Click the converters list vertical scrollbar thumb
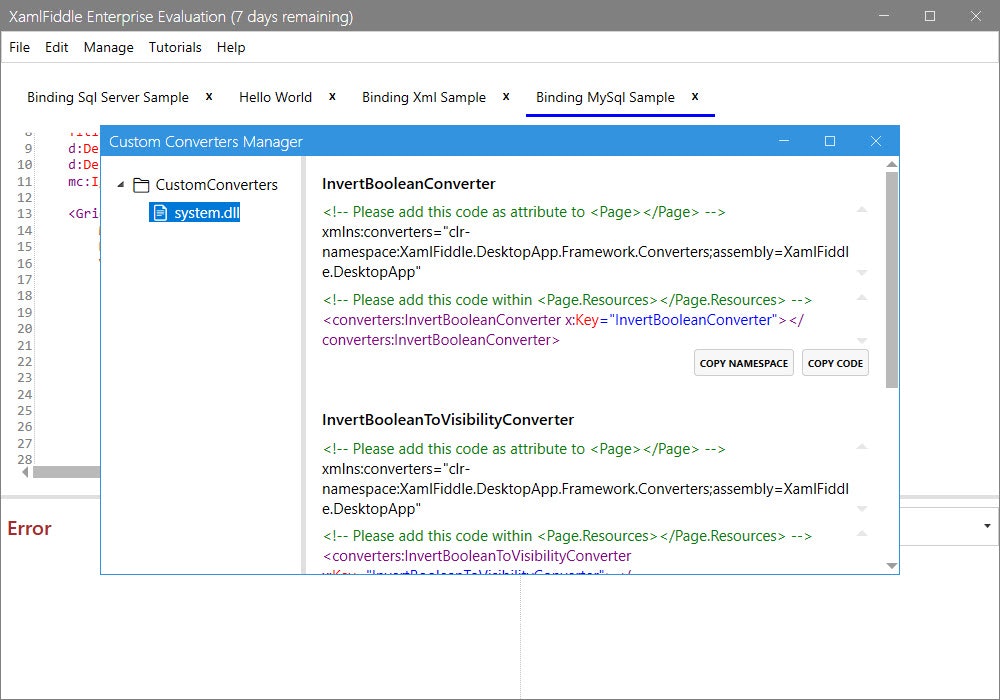 (892, 280)
